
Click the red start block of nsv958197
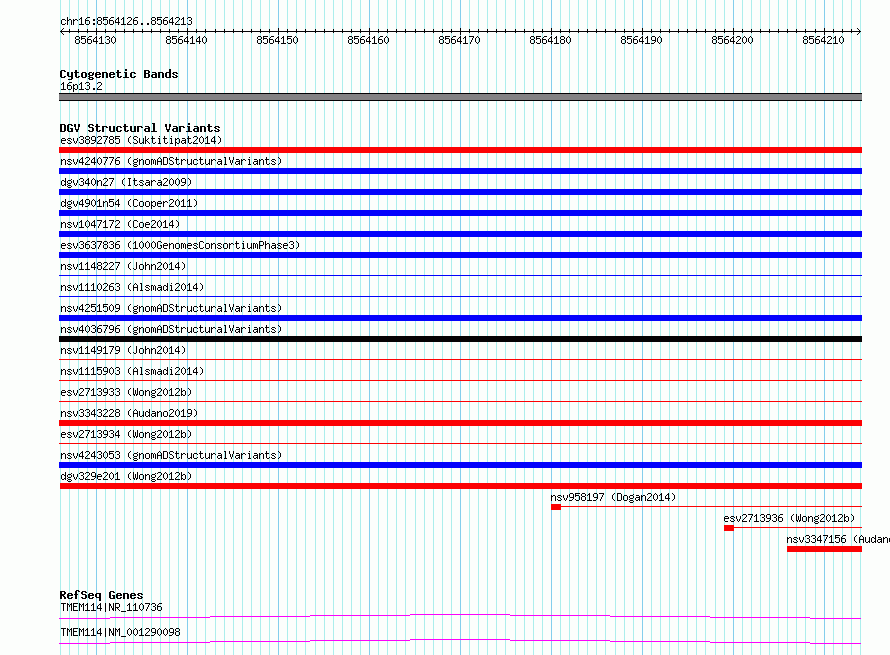point(556,507)
